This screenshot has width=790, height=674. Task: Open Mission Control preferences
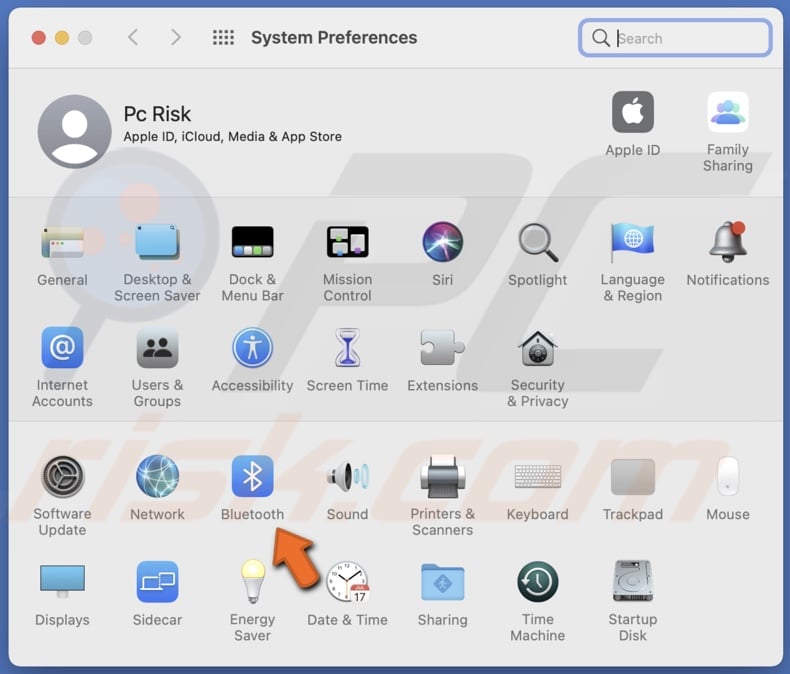point(347,243)
